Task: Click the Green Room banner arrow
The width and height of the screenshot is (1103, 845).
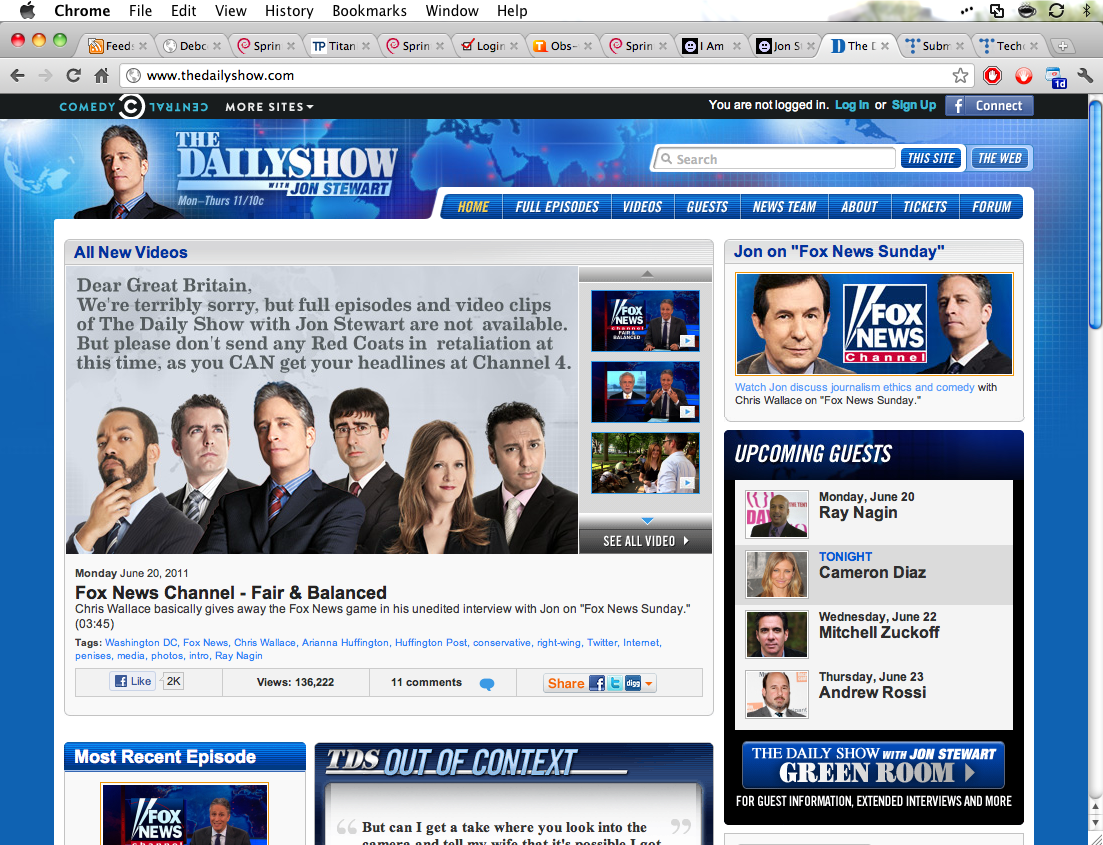Action: (970, 773)
